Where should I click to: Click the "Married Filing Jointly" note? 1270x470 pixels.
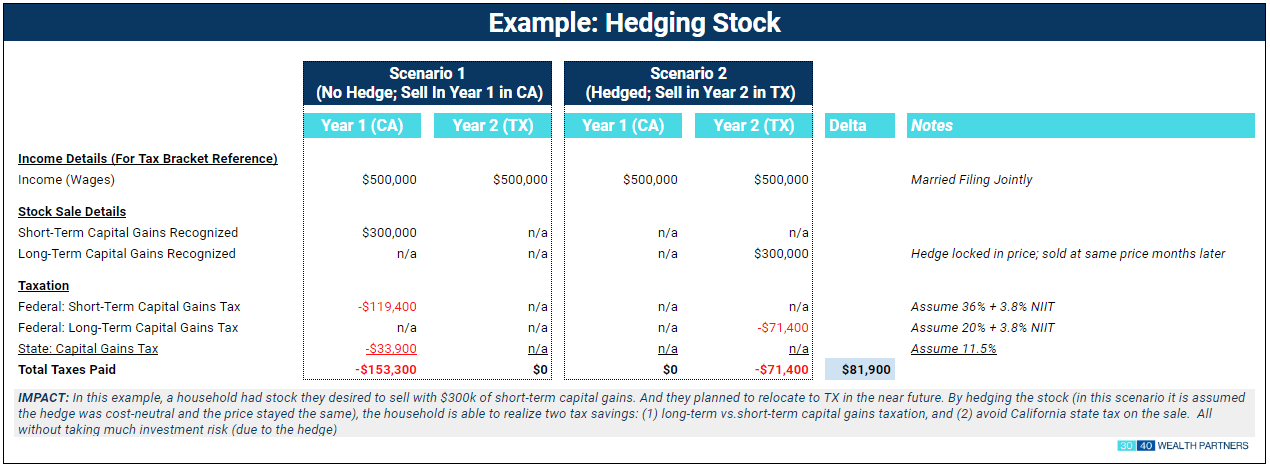[x=971, y=180]
